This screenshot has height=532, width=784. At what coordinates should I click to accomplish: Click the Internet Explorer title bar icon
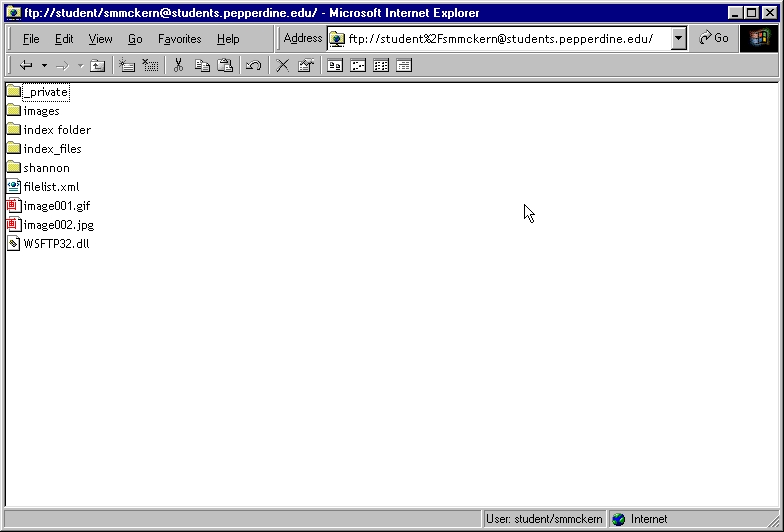coord(14,12)
